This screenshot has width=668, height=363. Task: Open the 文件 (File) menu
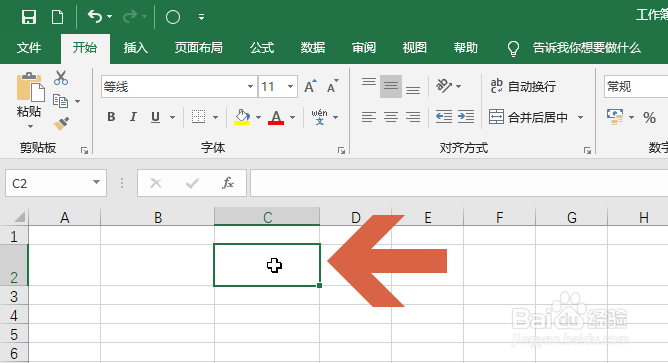pos(29,48)
